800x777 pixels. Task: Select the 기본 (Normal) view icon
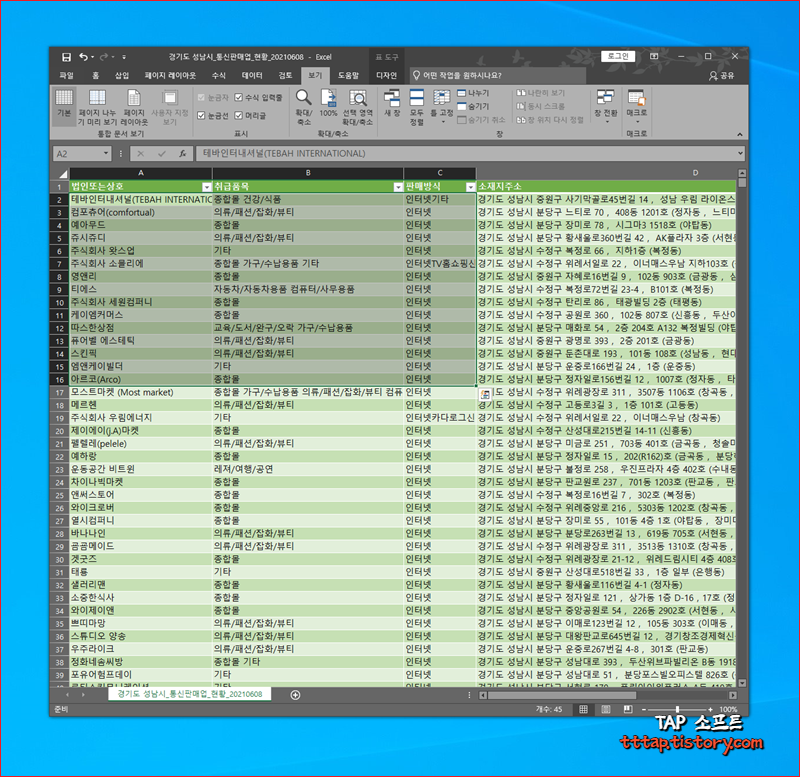coord(64,108)
